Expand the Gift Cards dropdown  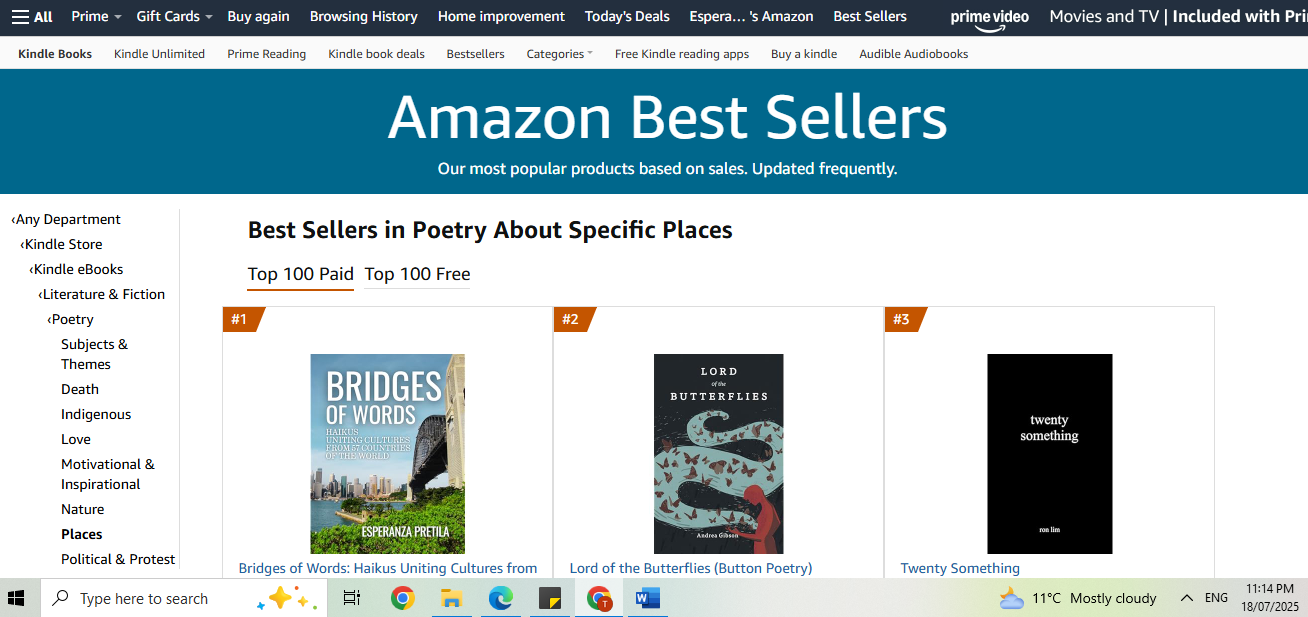(174, 16)
